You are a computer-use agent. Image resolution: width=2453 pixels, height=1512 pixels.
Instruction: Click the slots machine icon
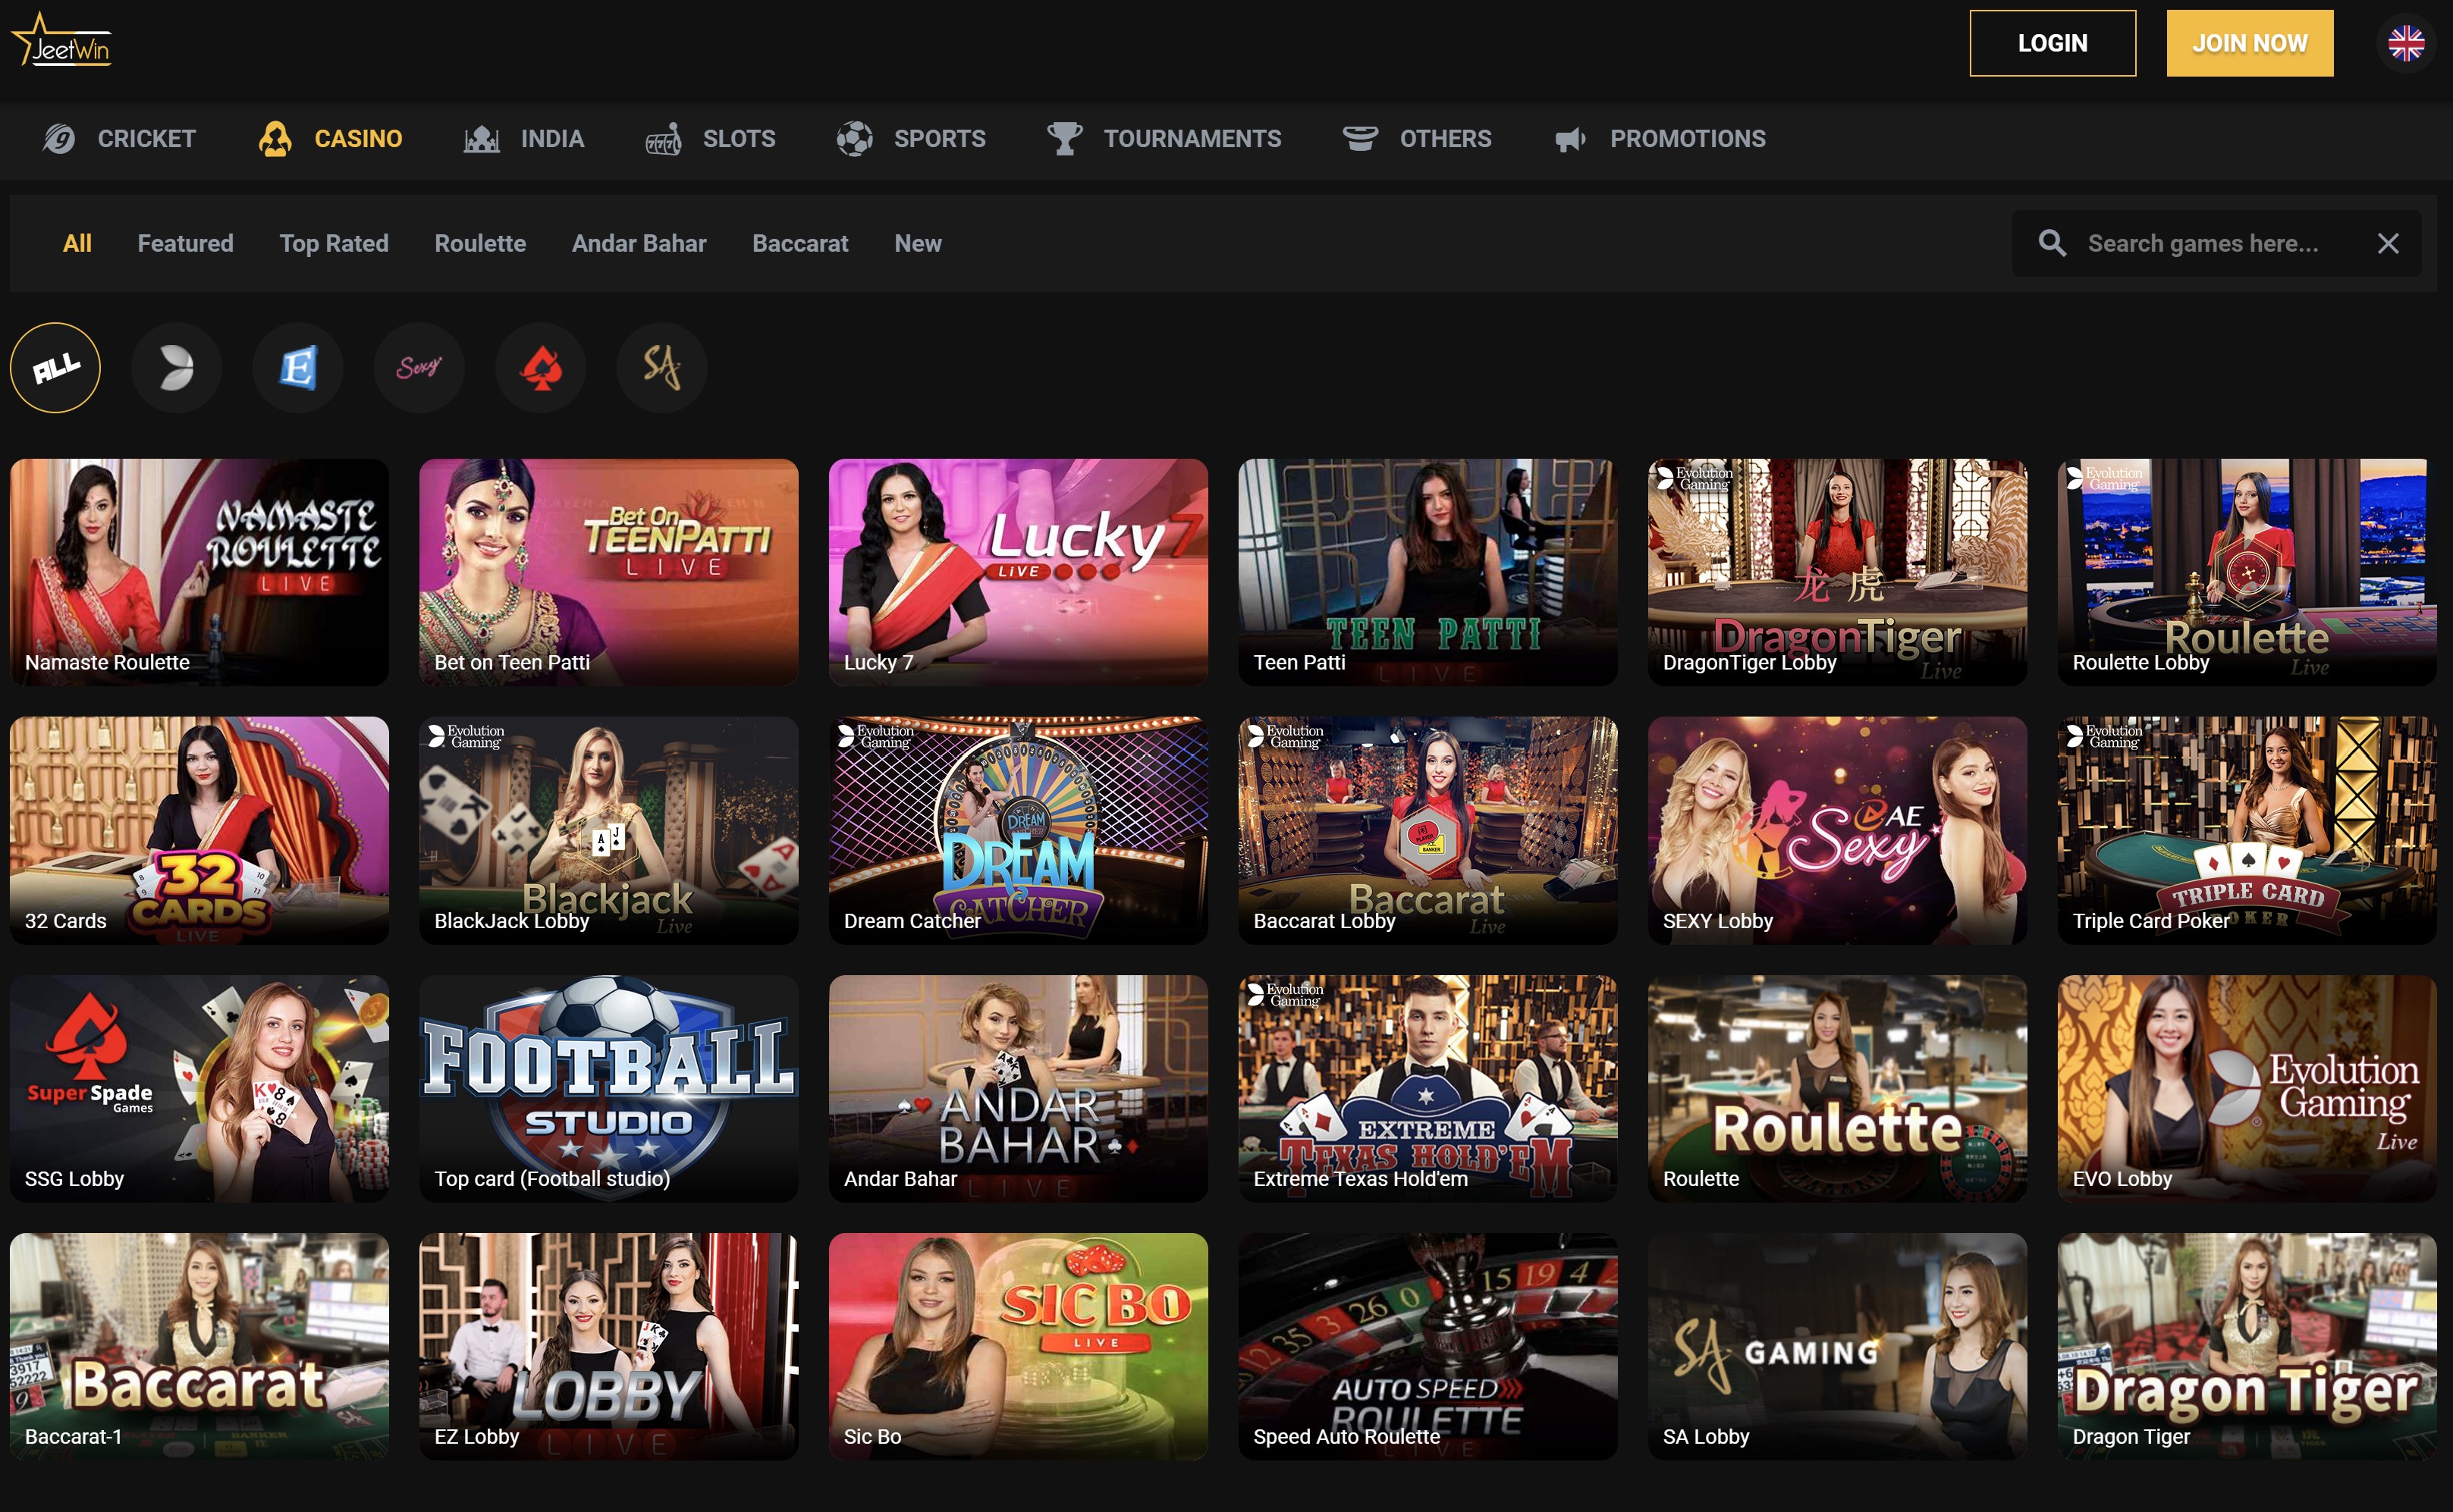663,138
